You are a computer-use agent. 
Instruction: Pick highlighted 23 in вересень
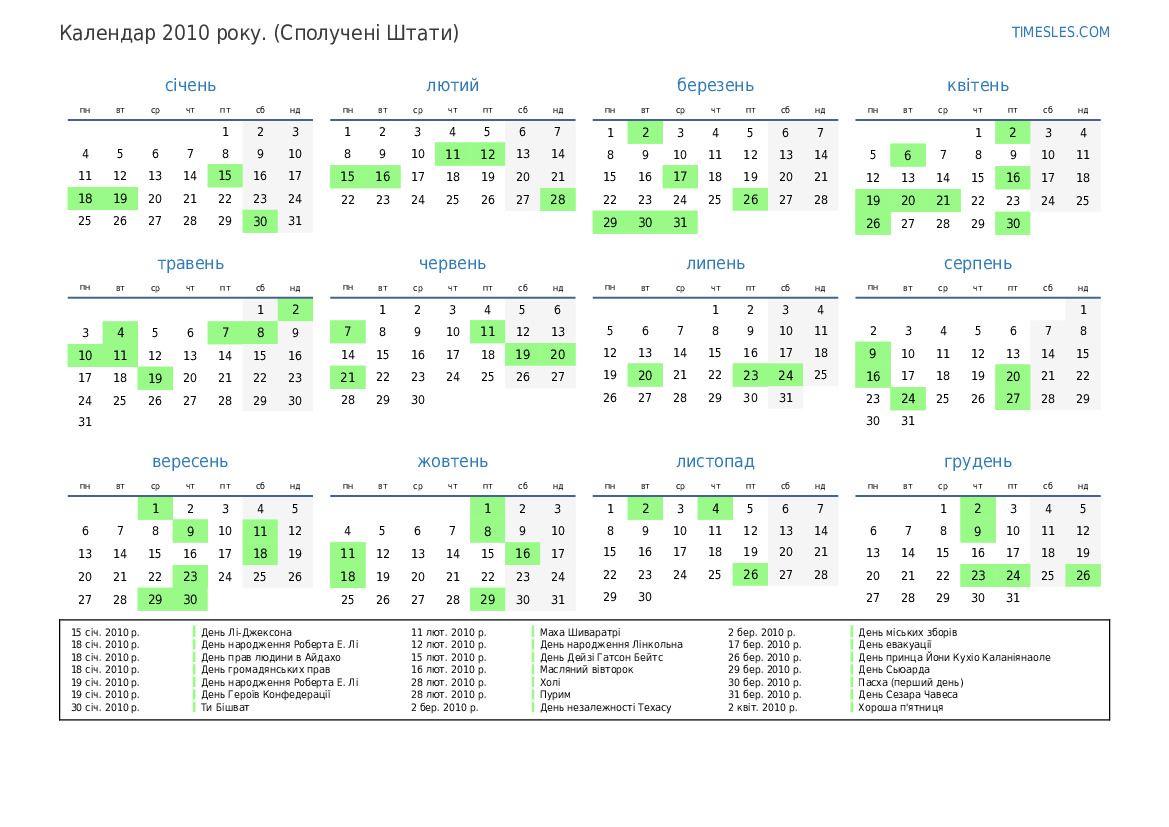(190, 576)
